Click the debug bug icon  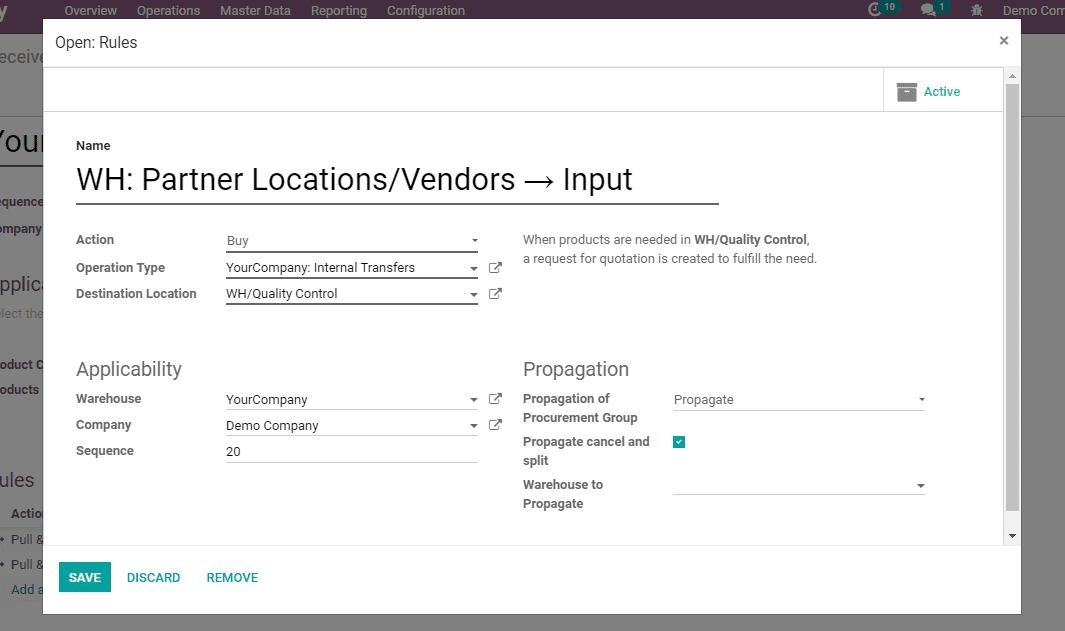coord(977,10)
